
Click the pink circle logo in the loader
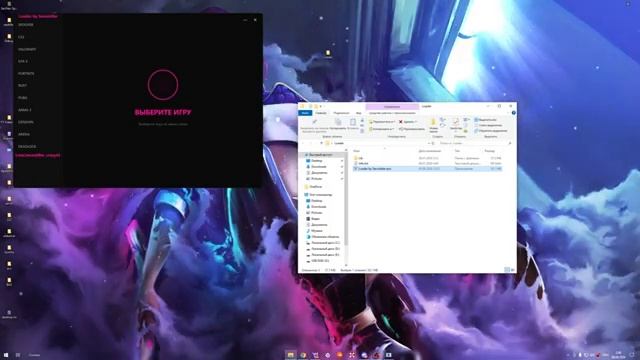click(x=163, y=85)
